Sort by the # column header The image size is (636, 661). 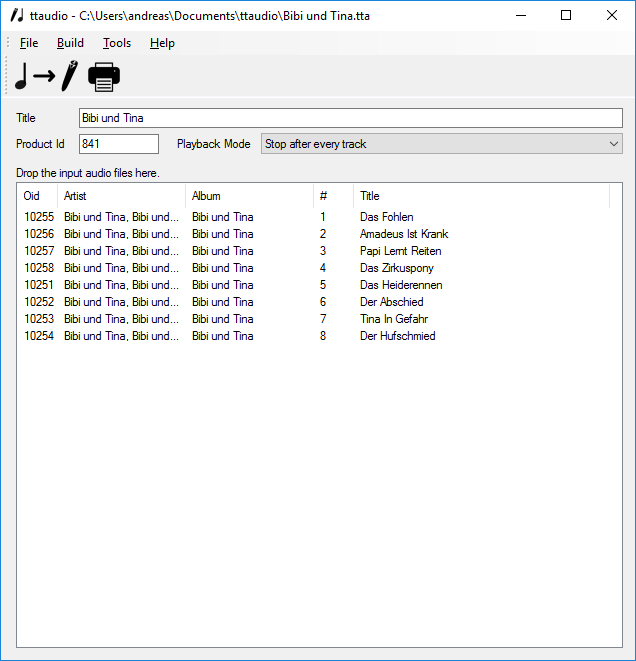(333, 196)
